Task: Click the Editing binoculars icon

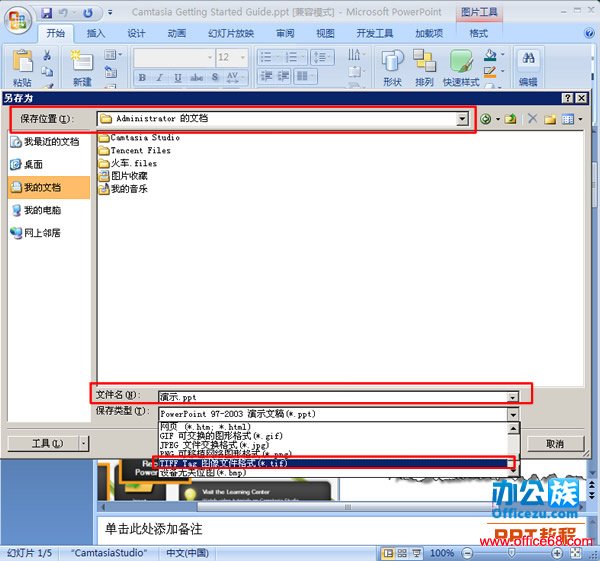Action: [528, 59]
